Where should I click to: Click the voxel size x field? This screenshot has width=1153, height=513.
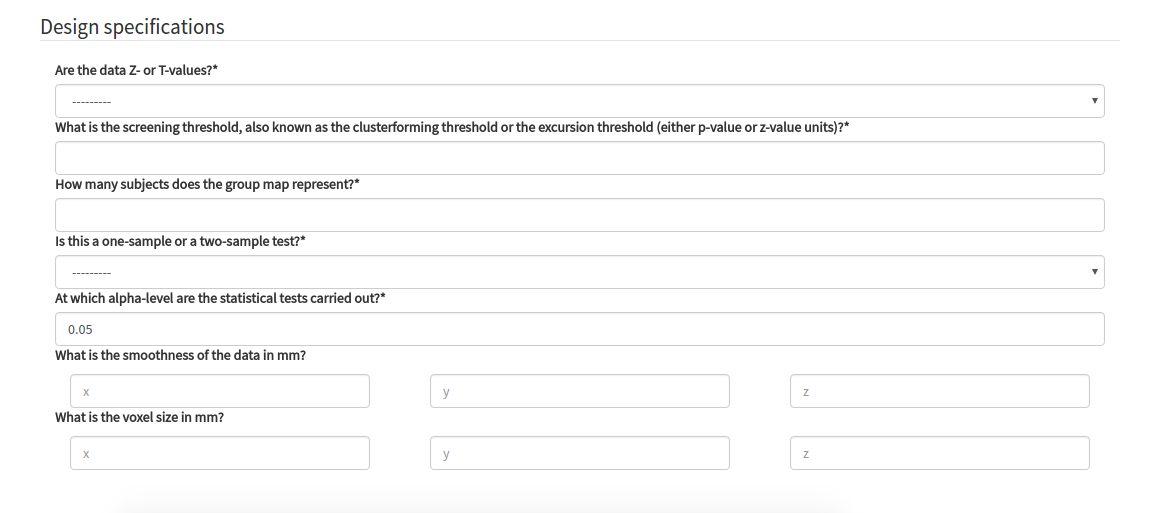(220, 453)
